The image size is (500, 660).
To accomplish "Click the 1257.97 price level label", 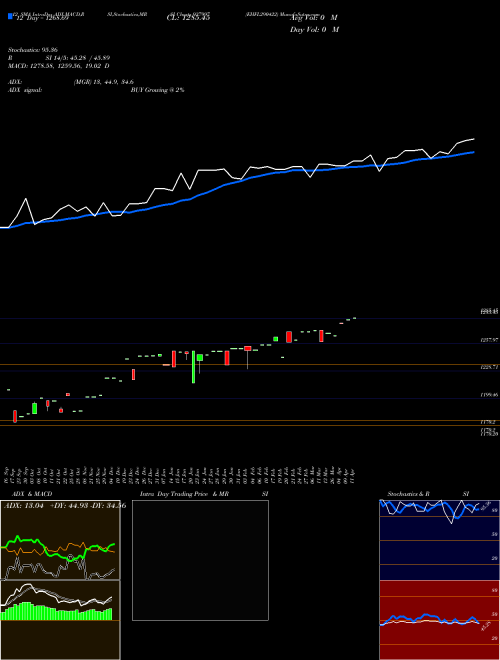I will [490, 339].
